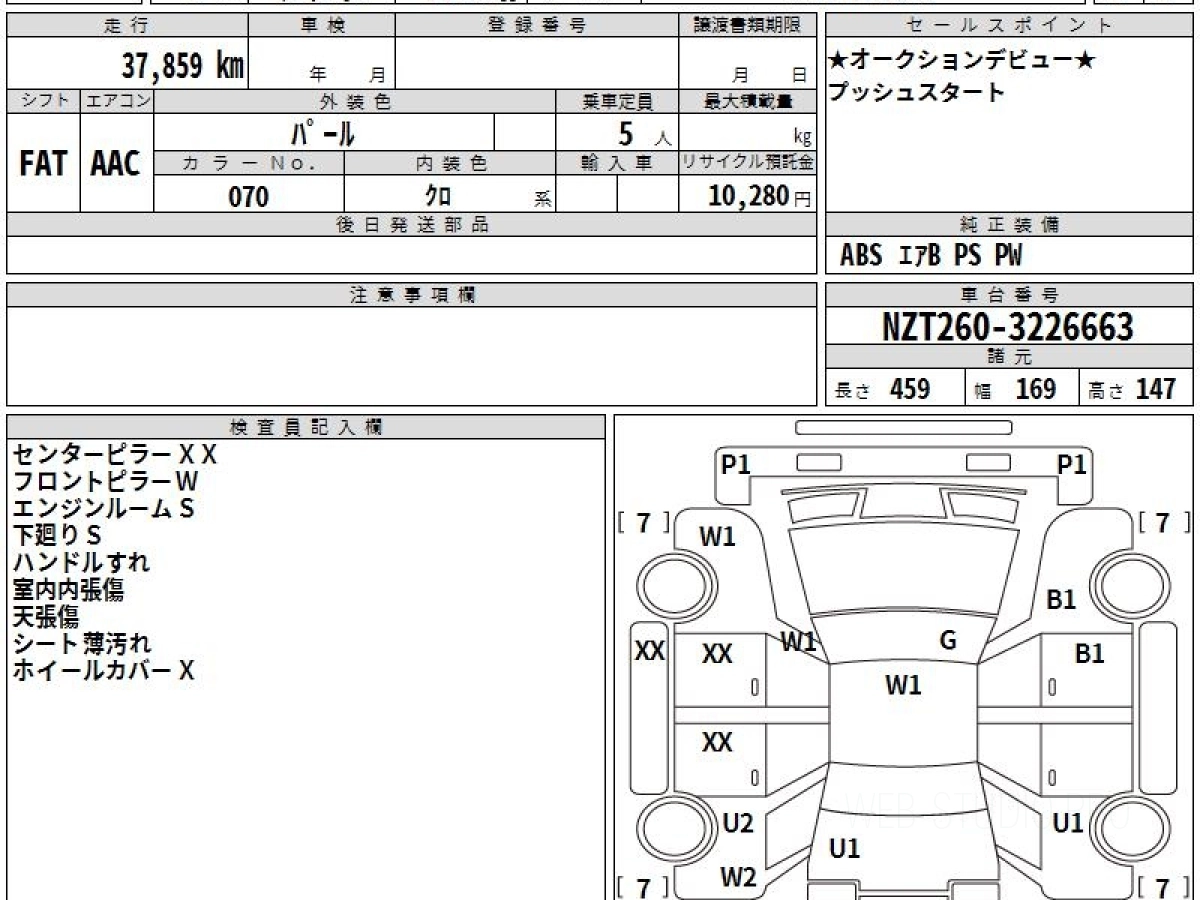Select the ハンドルすれ inspector note
This screenshot has width=1200, height=900.
81,563
